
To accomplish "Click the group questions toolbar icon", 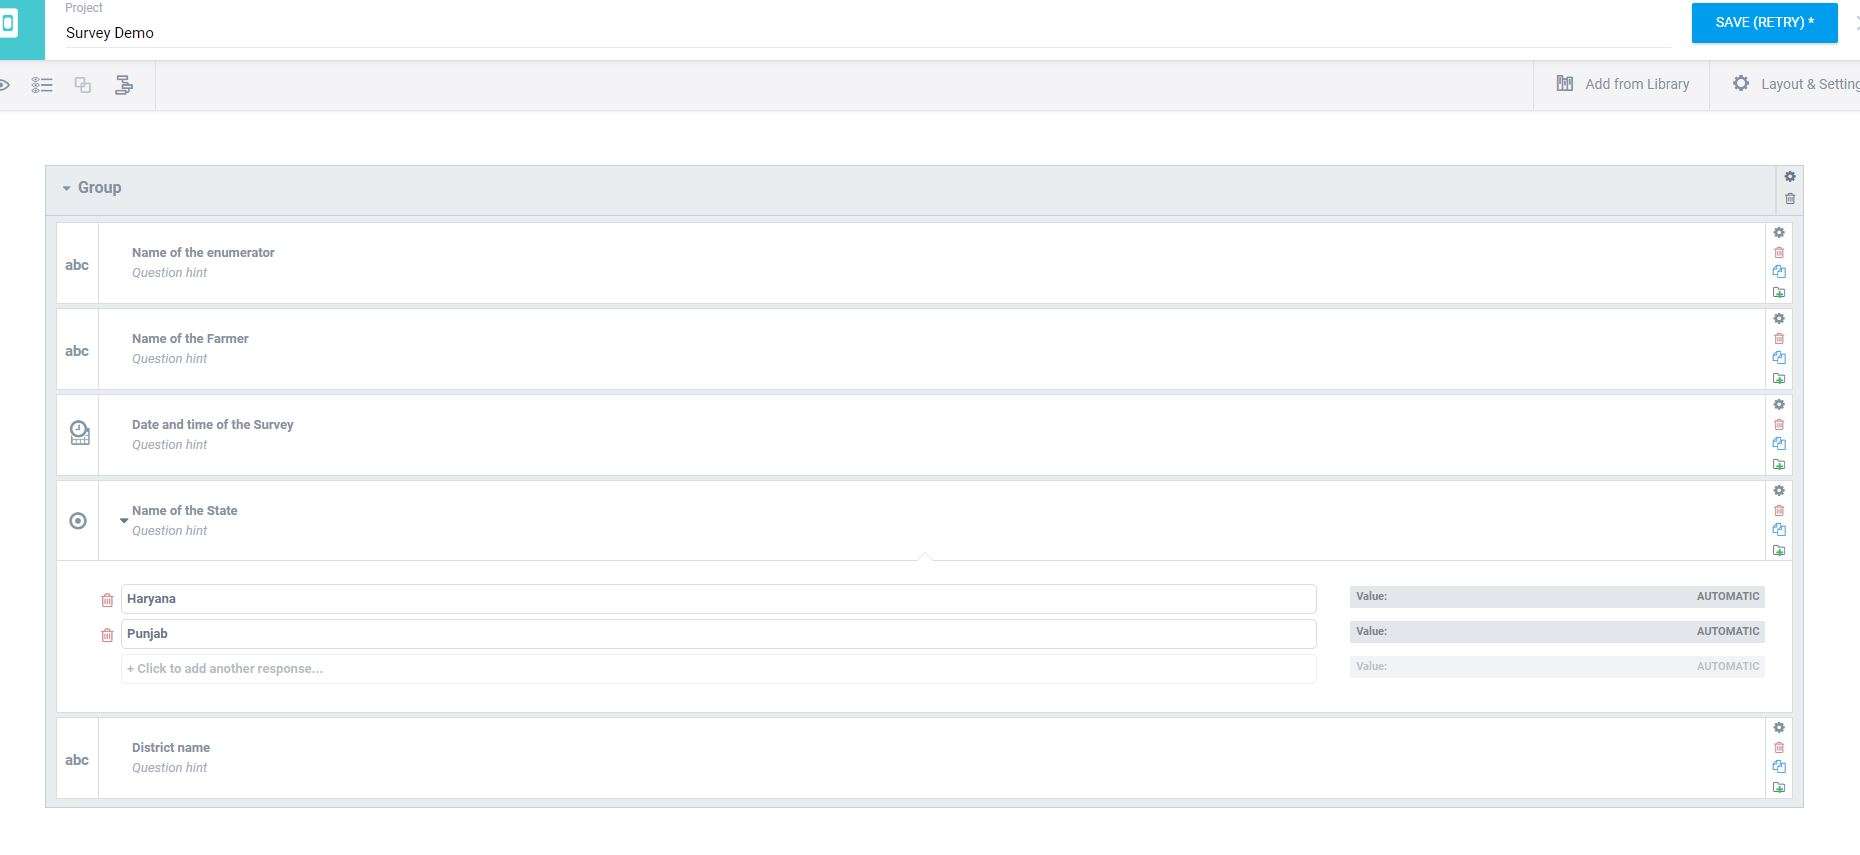I will pyautogui.click(x=83, y=85).
